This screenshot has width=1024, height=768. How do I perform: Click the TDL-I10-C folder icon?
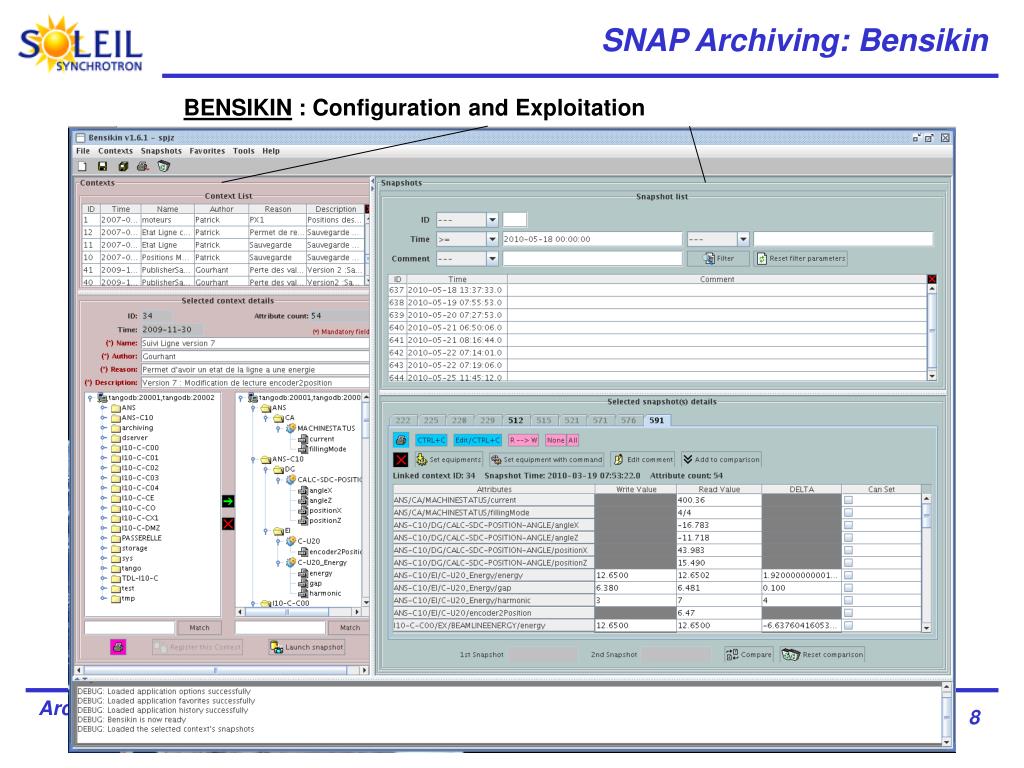[x=116, y=579]
